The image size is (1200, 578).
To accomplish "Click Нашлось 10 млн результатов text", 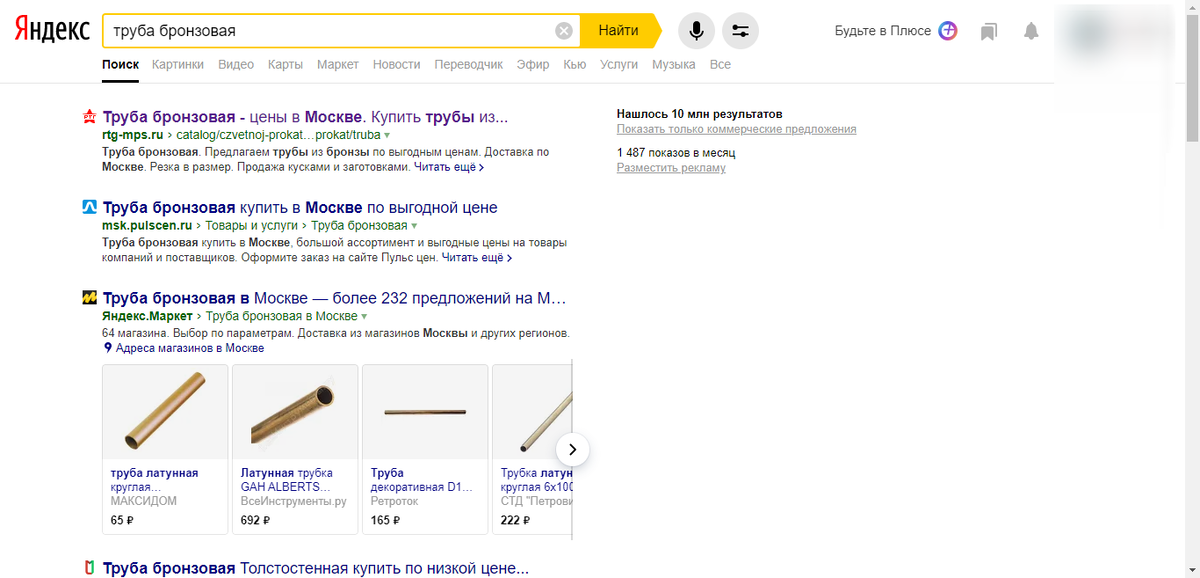I will (699, 114).
